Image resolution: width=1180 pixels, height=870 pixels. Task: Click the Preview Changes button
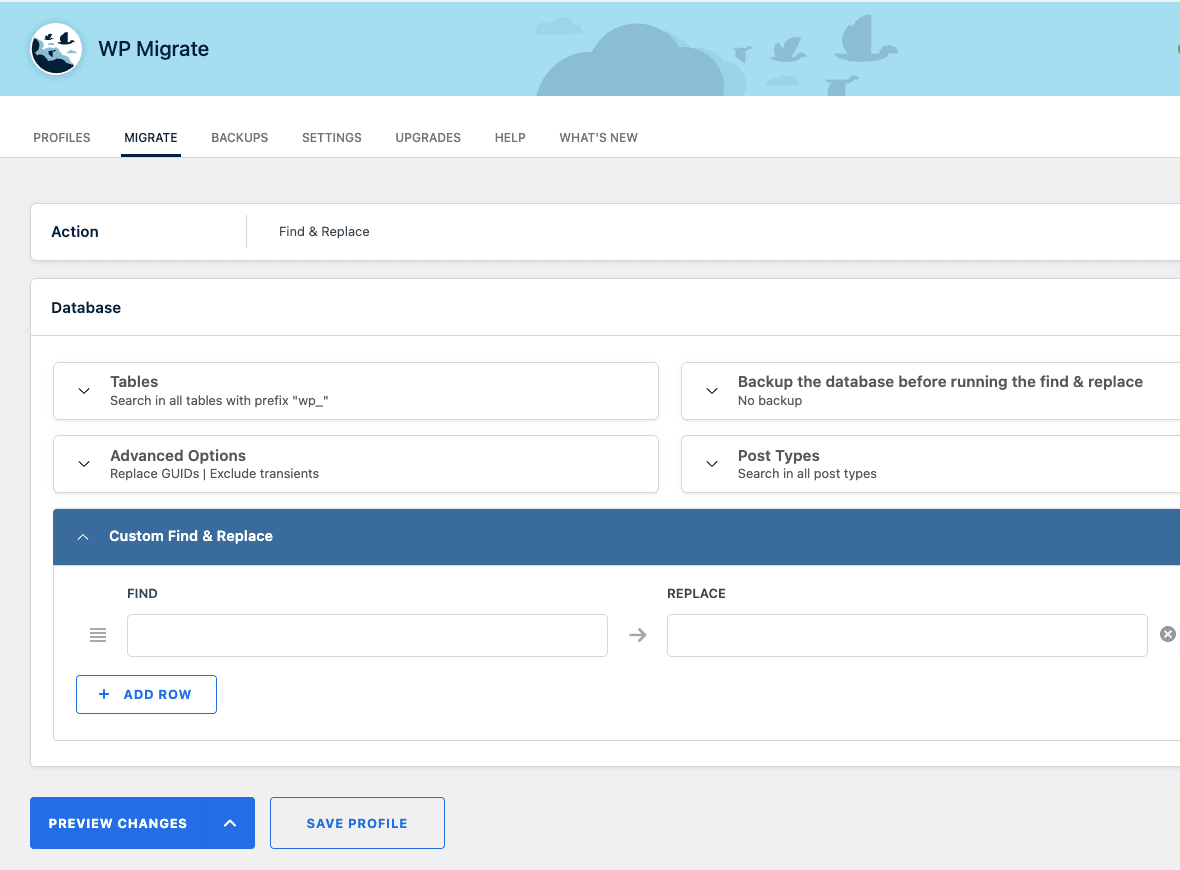(117, 823)
